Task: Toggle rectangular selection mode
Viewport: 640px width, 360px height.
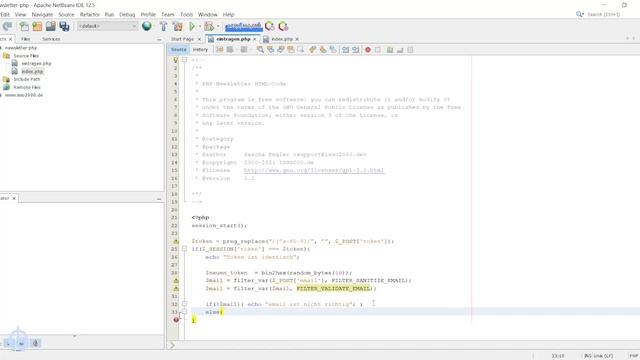Action: point(301,50)
